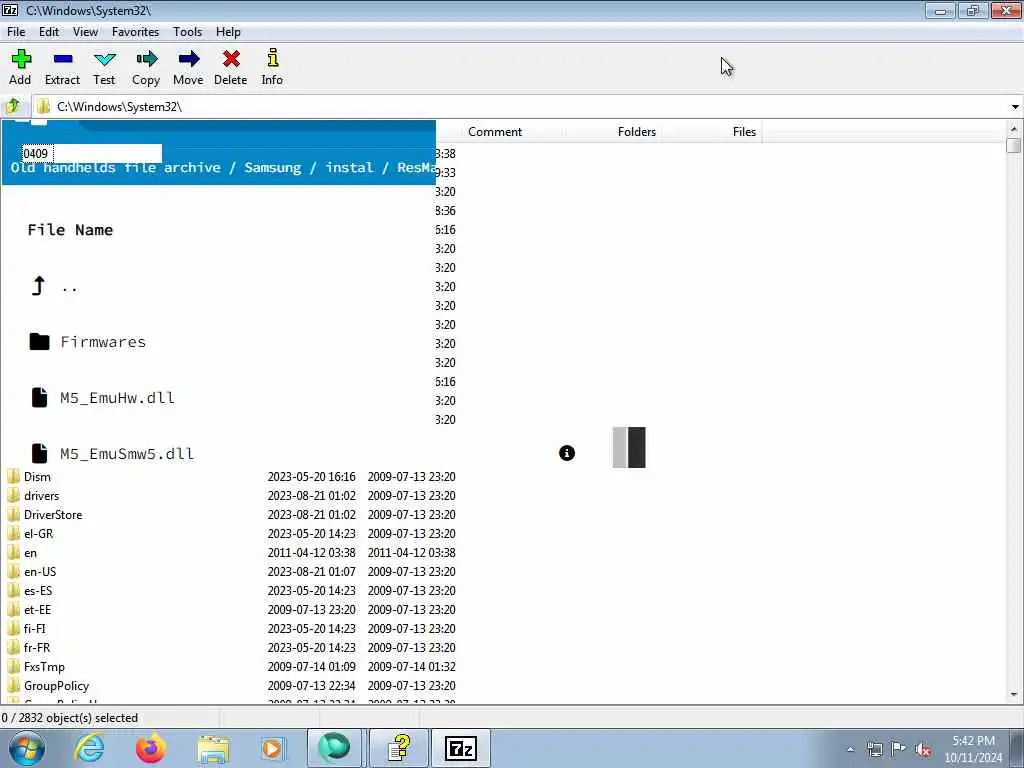Click the M5_EmuHw.dll file name
The height and width of the screenshot is (768, 1024).
(117, 398)
